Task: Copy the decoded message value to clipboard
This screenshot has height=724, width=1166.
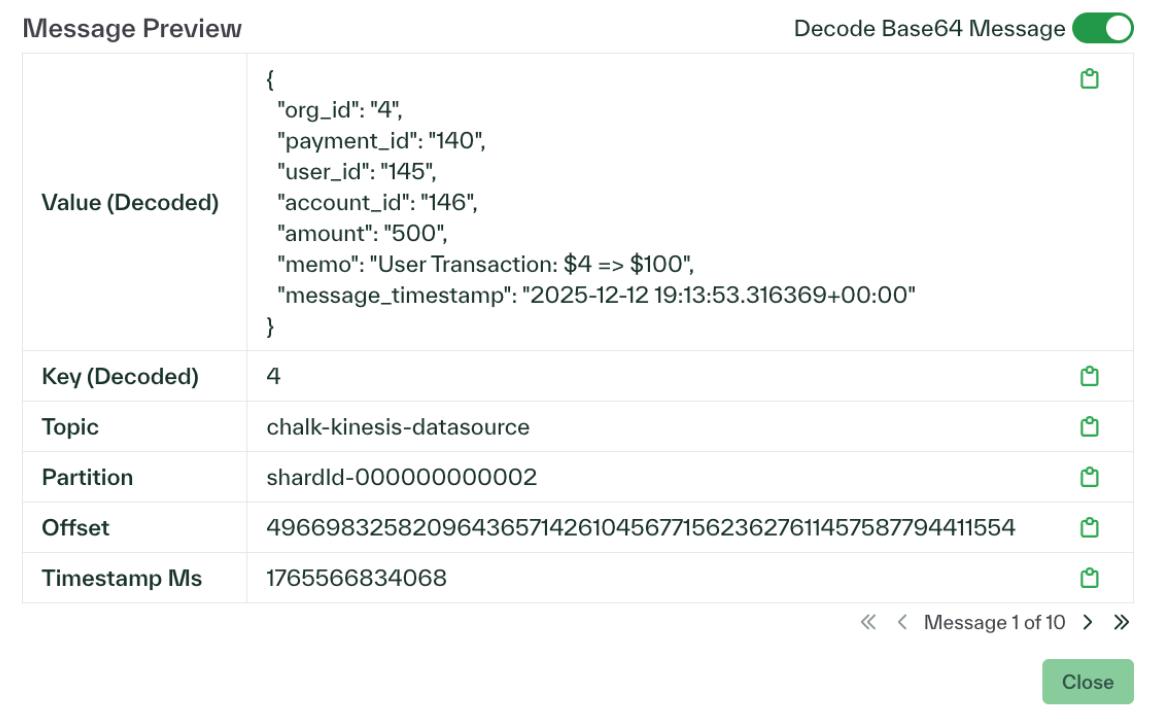Action: (1089, 77)
